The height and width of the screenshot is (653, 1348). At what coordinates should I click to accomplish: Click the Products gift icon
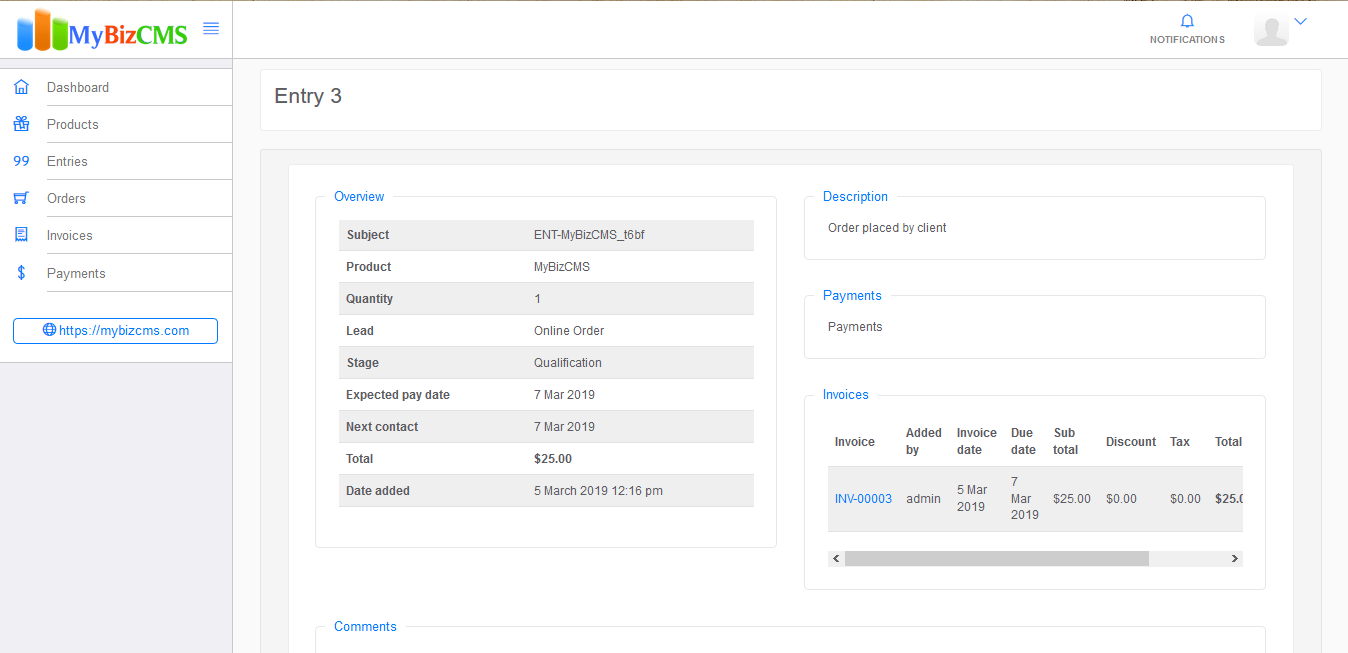coord(21,124)
